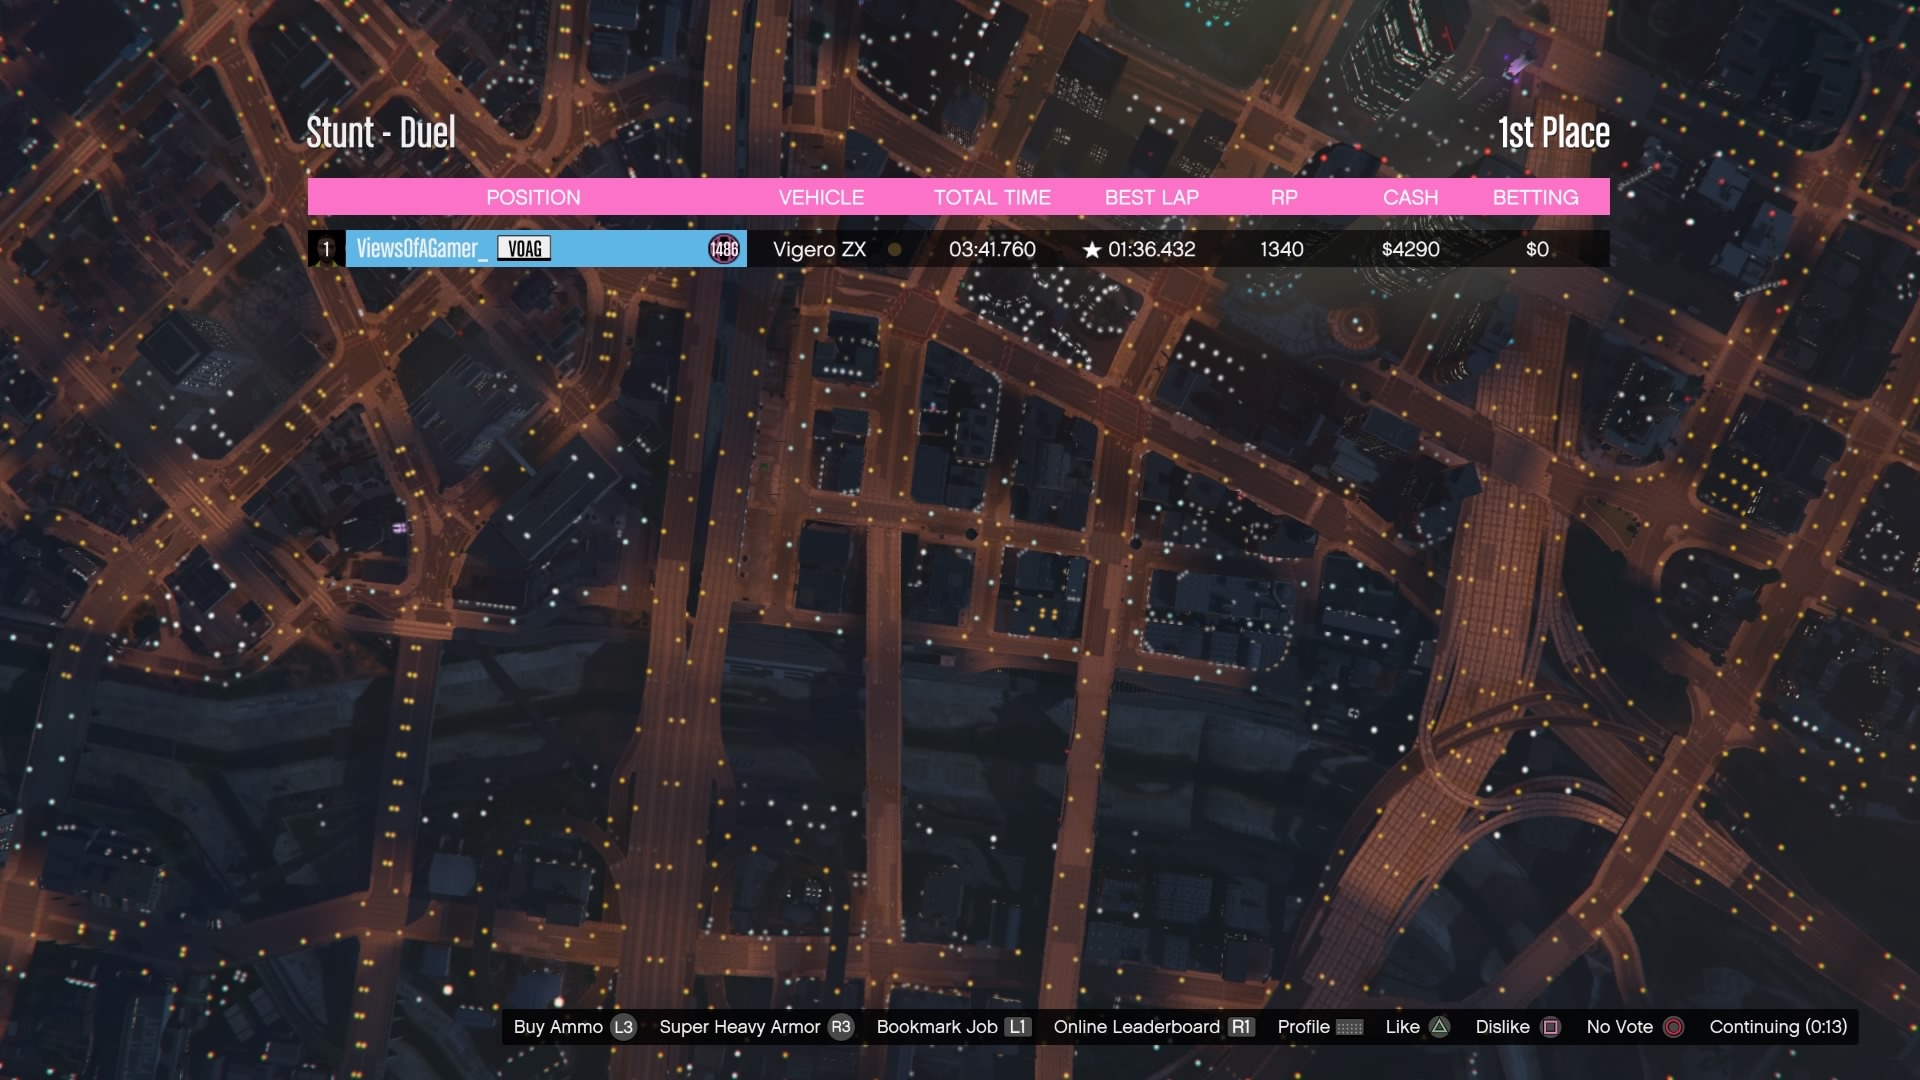Screen dimensions: 1920x1080
Task: Click the L1 button icon for Bookmark Job
Action: coord(1018,1027)
